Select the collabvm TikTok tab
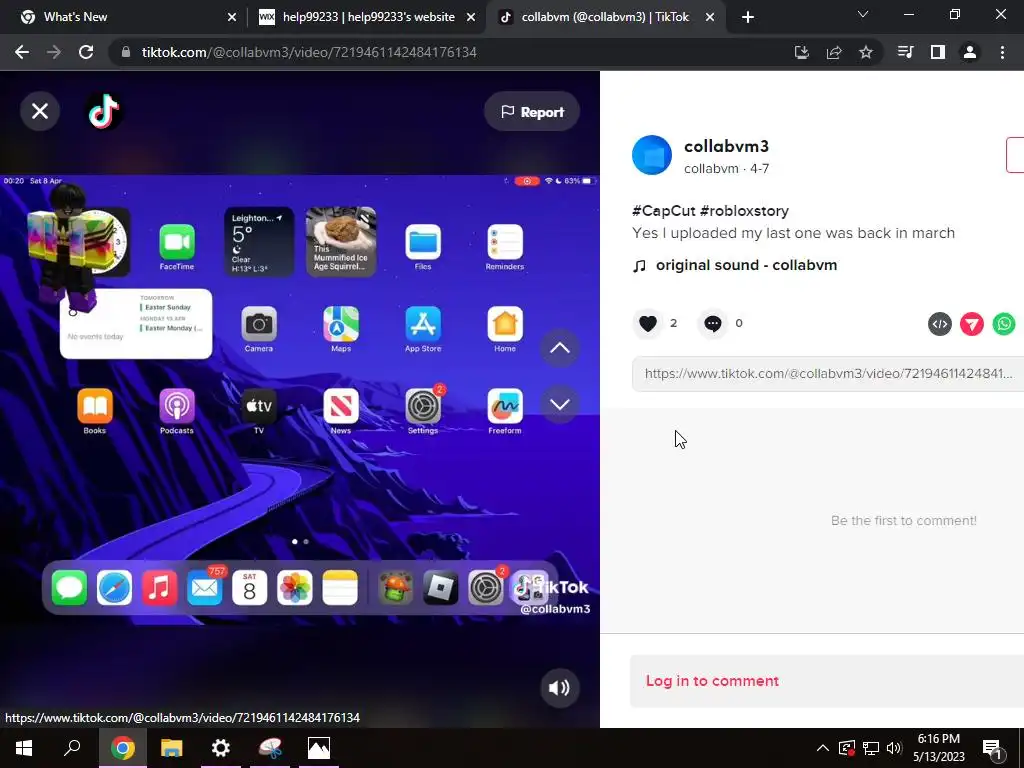The image size is (1024, 768). (604, 17)
